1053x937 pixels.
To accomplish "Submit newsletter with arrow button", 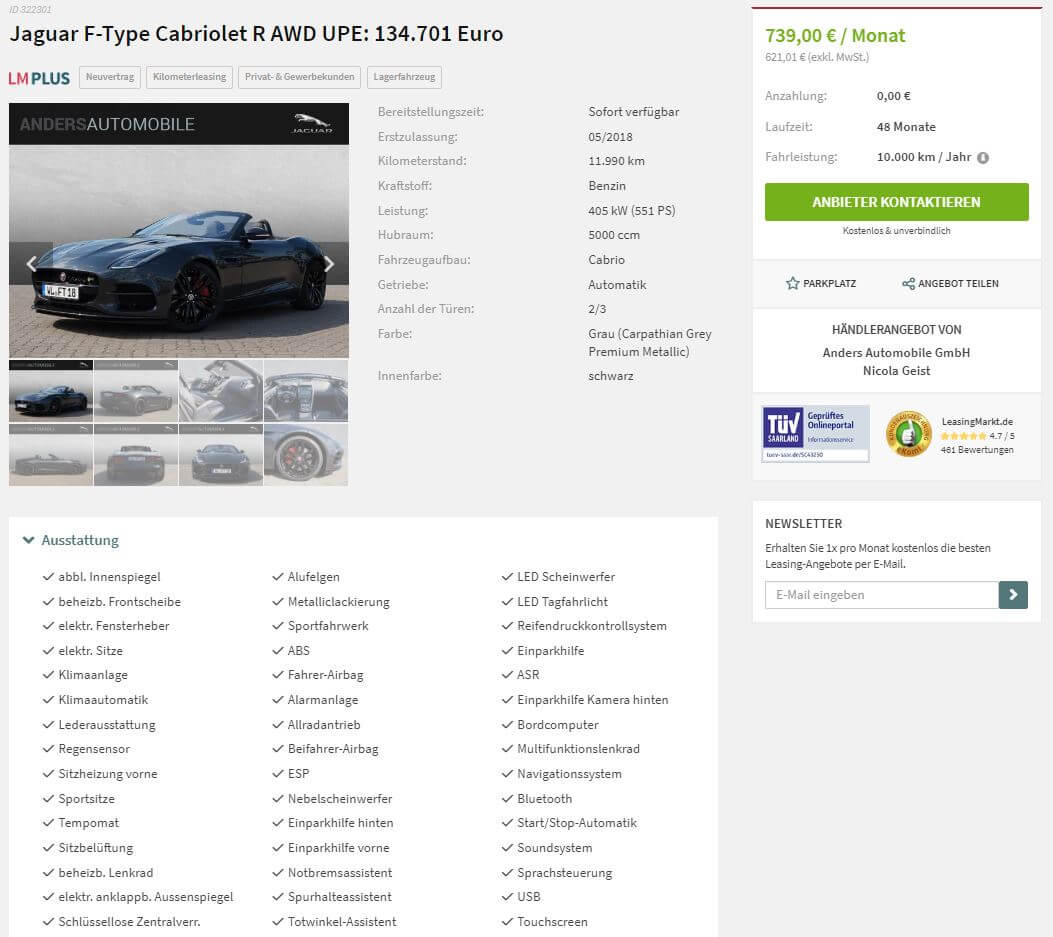I will pos(1013,594).
